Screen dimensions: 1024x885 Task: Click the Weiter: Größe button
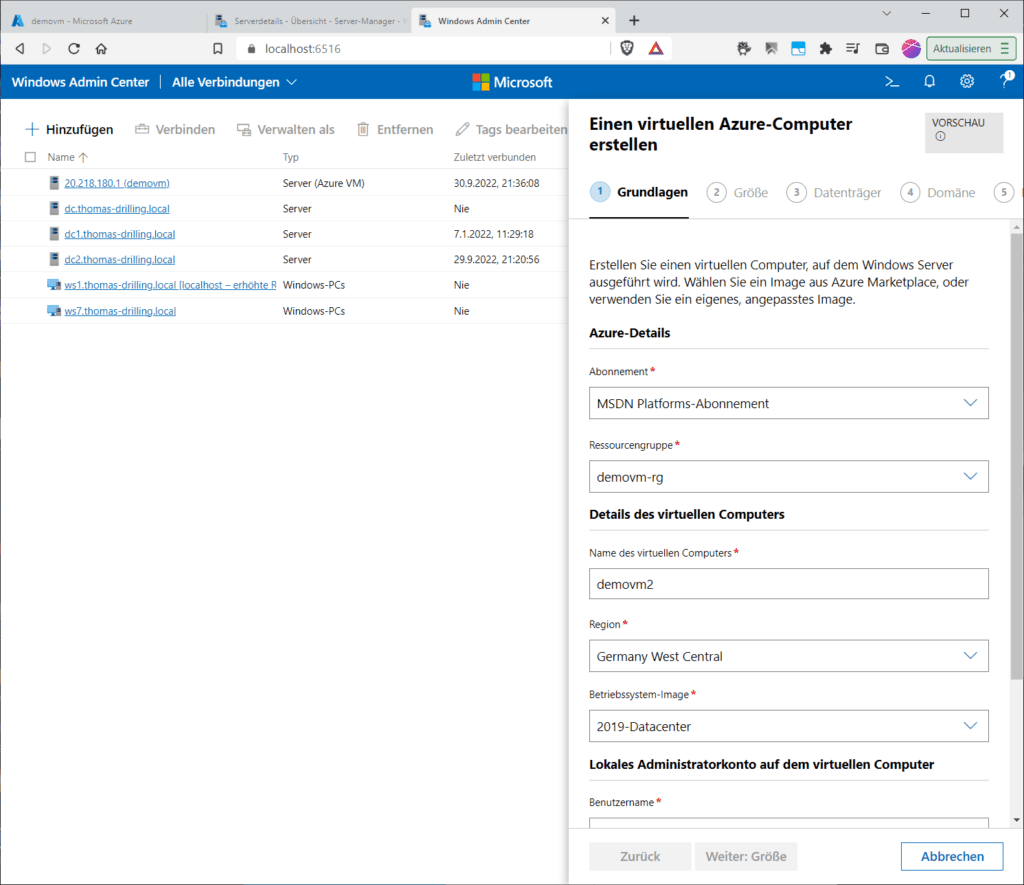point(746,856)
